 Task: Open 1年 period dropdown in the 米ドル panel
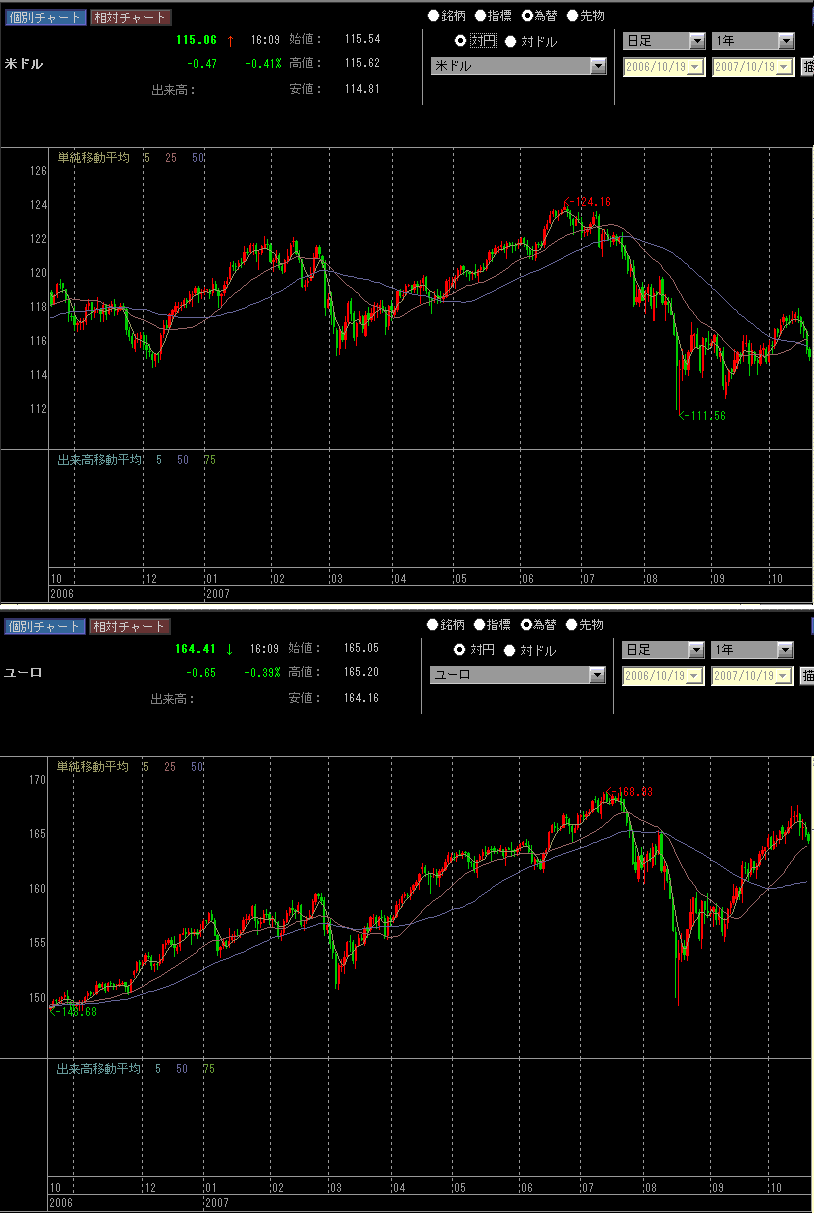[x=786, y=41]
